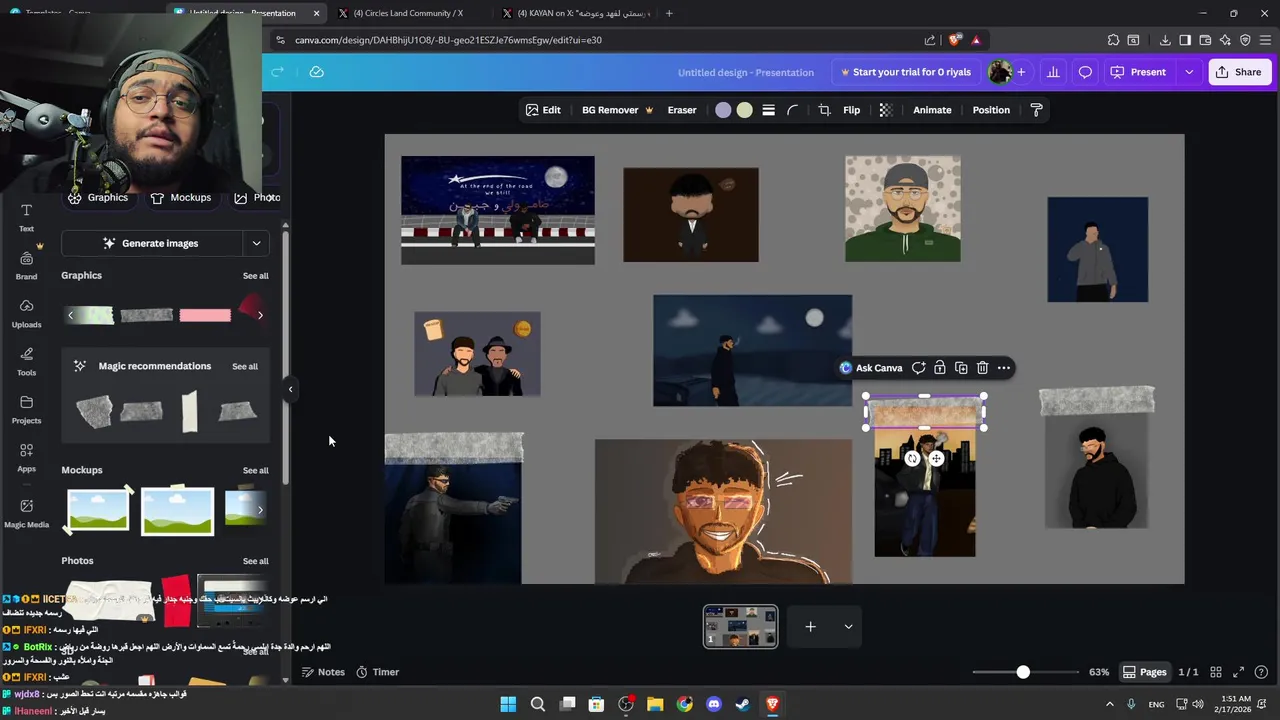Lock the selected element
1280x720 pixels.
coord(940,368)
